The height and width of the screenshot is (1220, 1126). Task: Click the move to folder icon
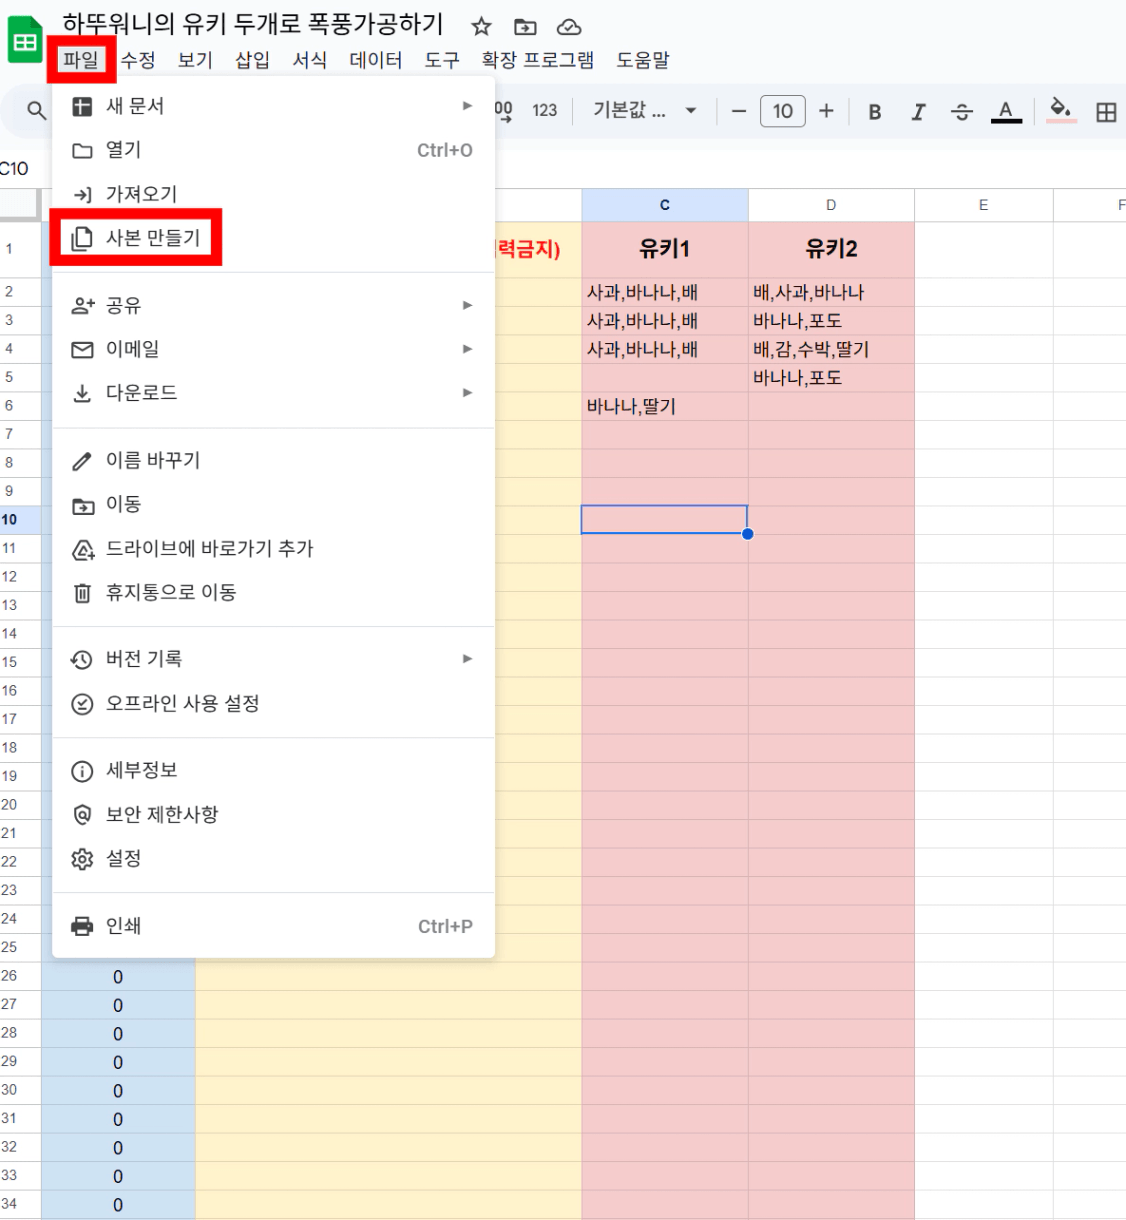coord(525,27)
